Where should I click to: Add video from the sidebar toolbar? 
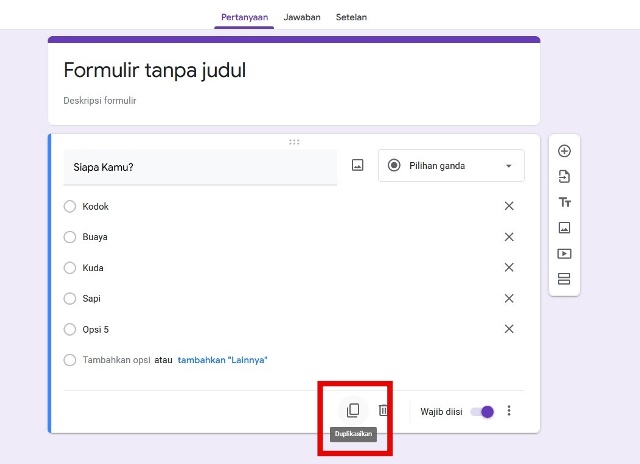(564, 254)
